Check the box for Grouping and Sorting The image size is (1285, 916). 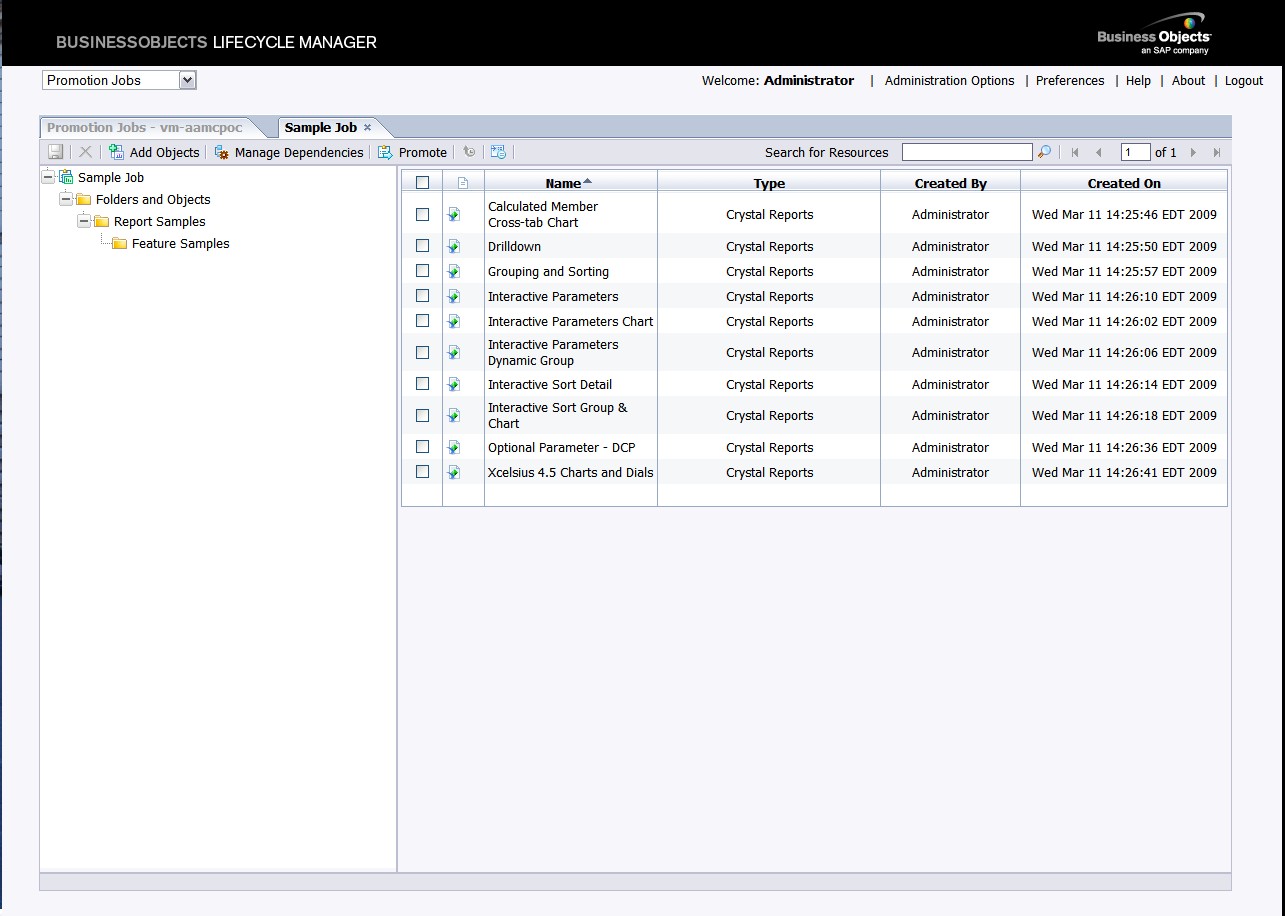(x=422, y=270)
